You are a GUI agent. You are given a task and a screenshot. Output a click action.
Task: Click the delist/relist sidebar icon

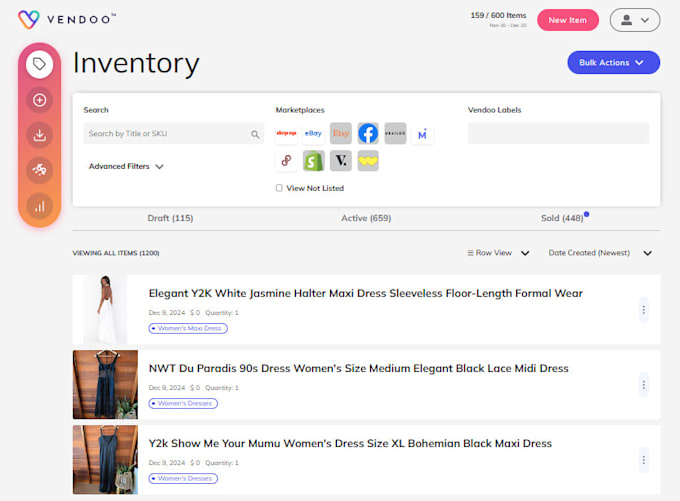39,170
